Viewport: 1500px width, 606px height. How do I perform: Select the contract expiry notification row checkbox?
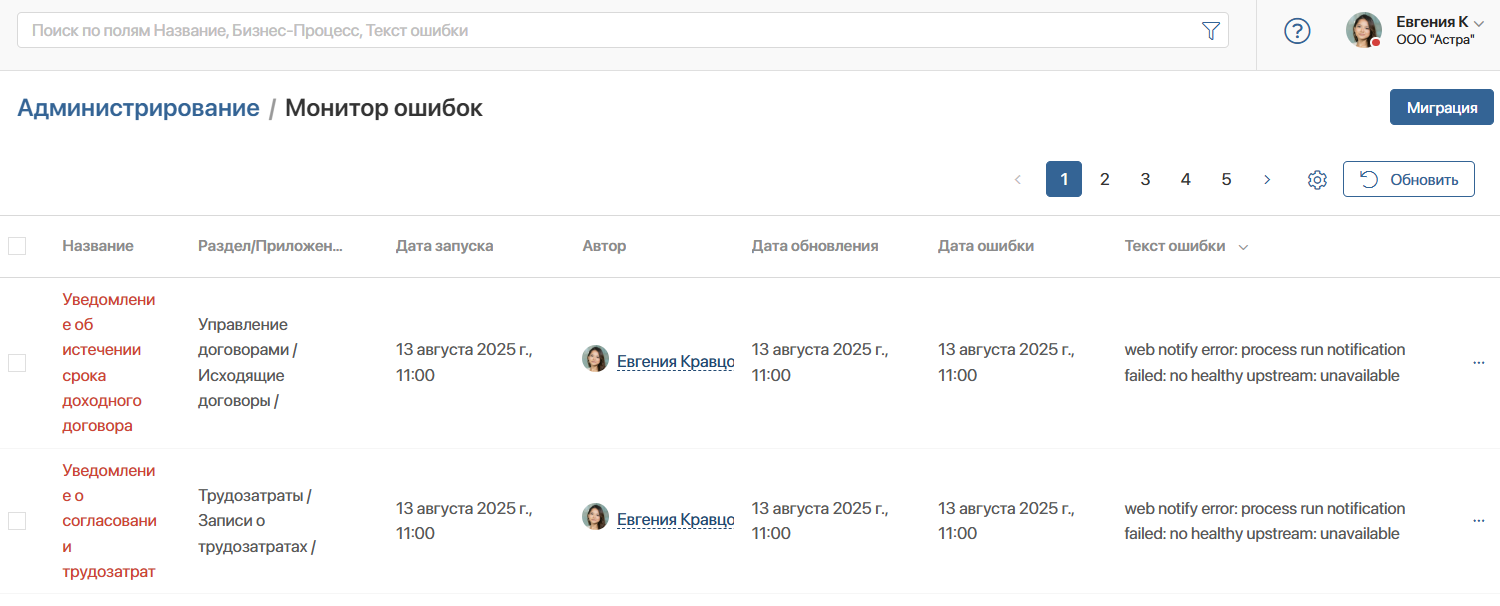[17, 363]
